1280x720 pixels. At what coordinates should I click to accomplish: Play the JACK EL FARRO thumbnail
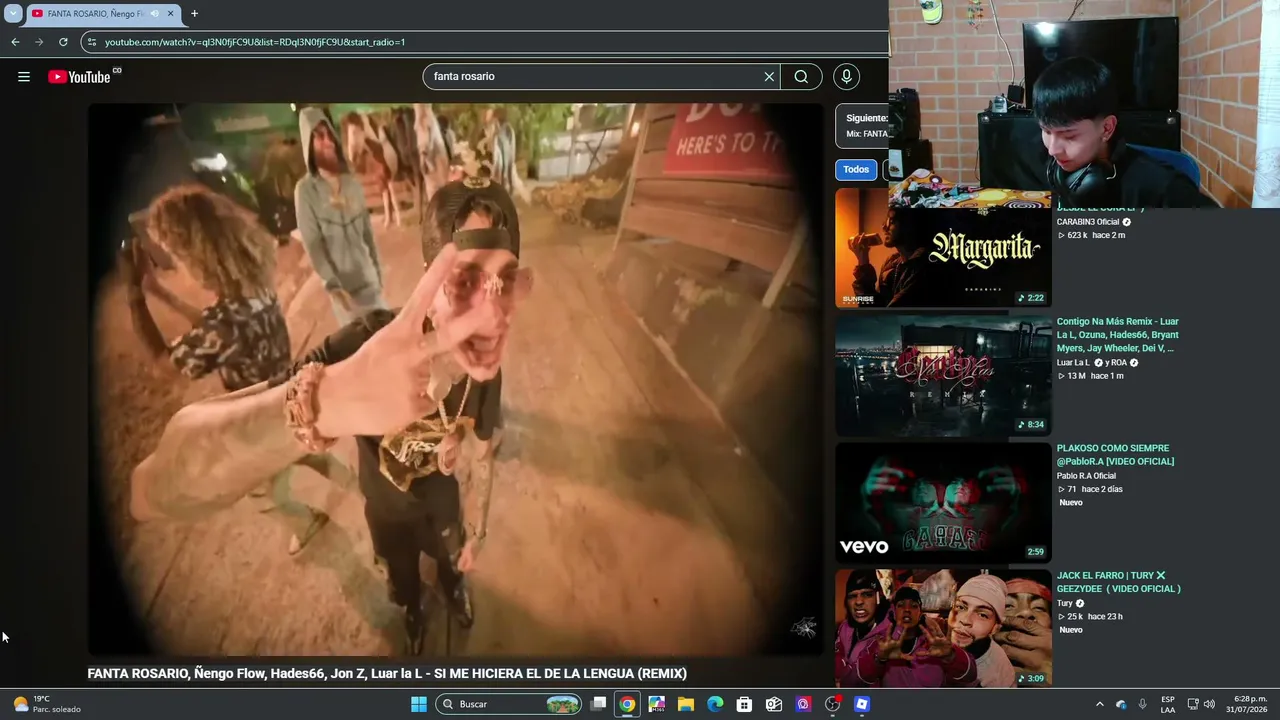[x=943, y=629]
